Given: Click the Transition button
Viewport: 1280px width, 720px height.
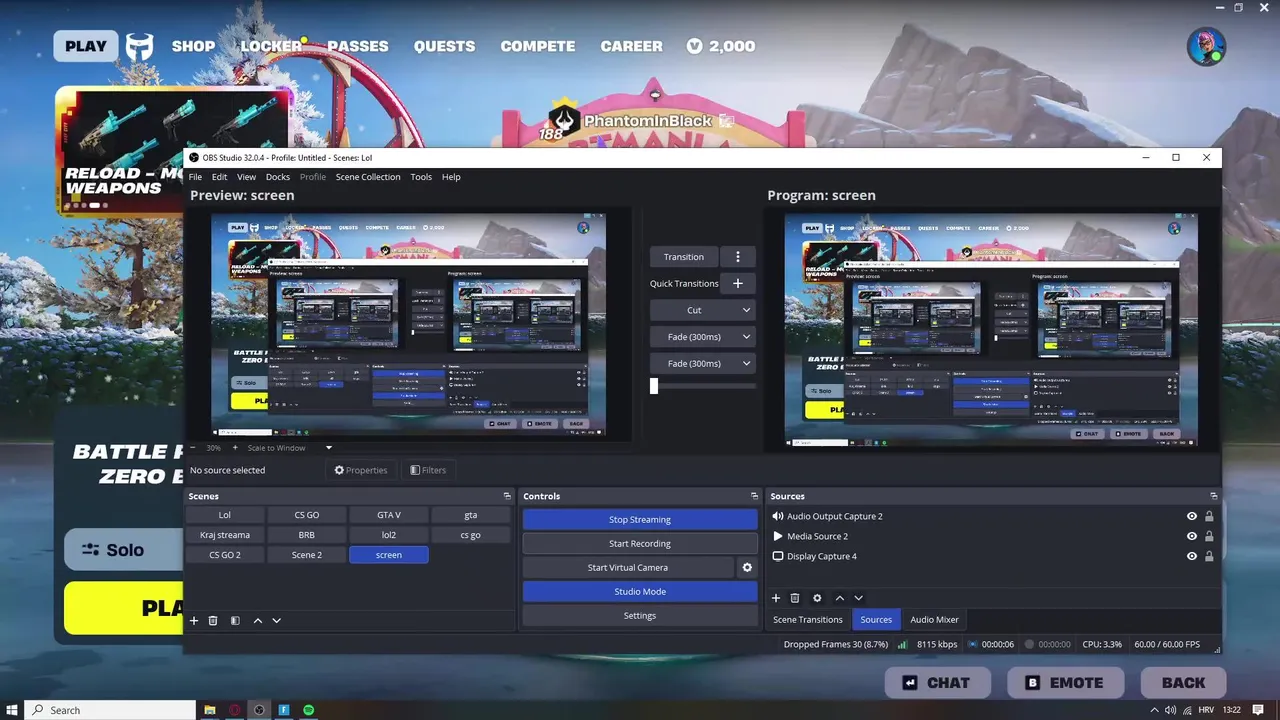Looking at the screenshot, I should pyautogui.click(x=684, y=257).
